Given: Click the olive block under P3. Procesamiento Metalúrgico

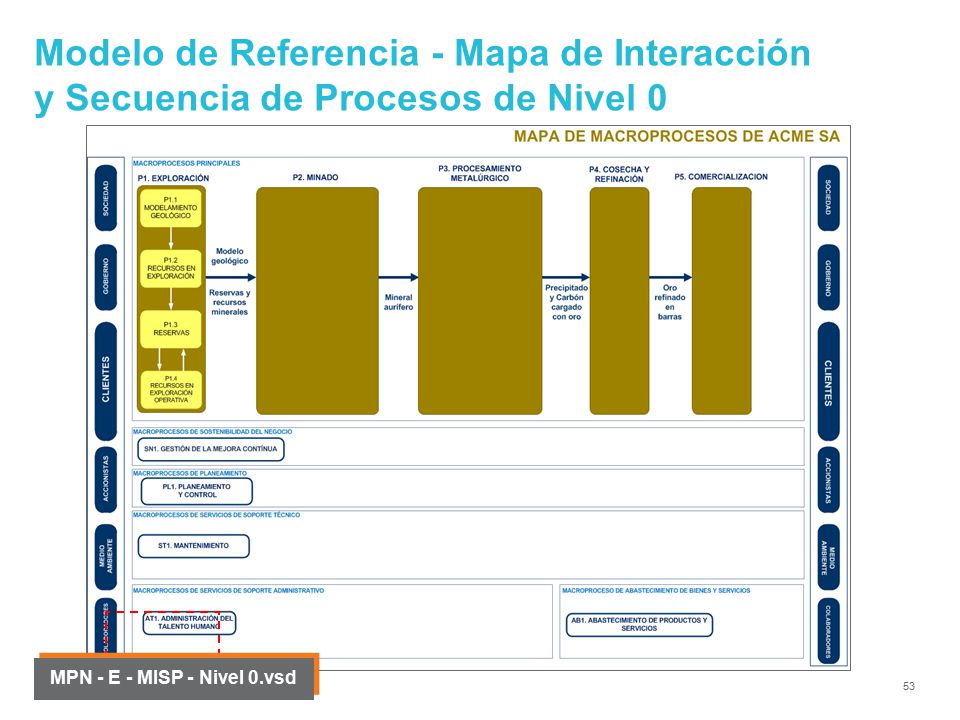Looking at the screenshot, I should [x=480, y=301].
